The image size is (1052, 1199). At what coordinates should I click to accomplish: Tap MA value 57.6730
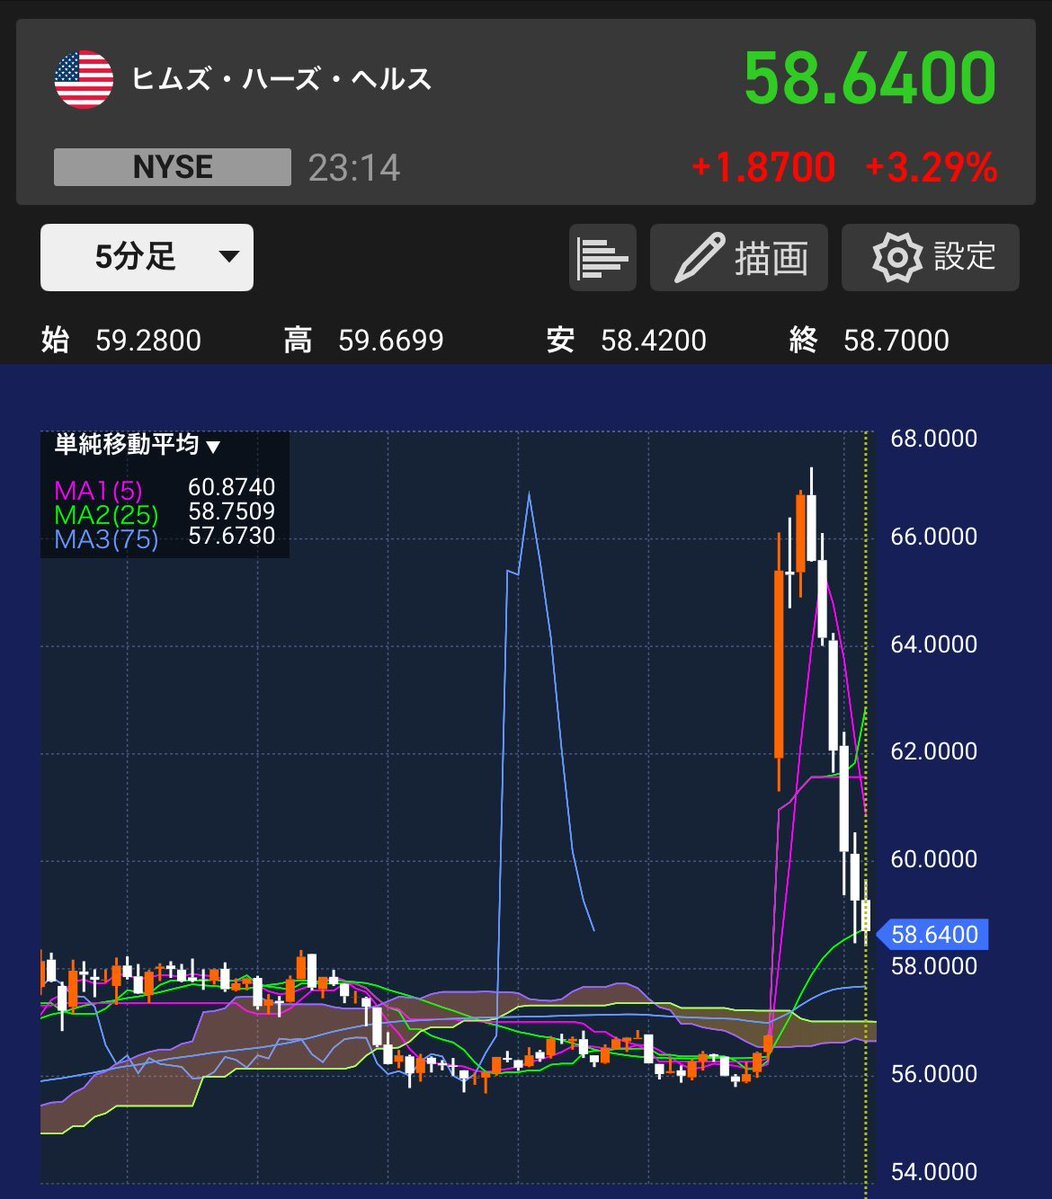click(232, 536)
